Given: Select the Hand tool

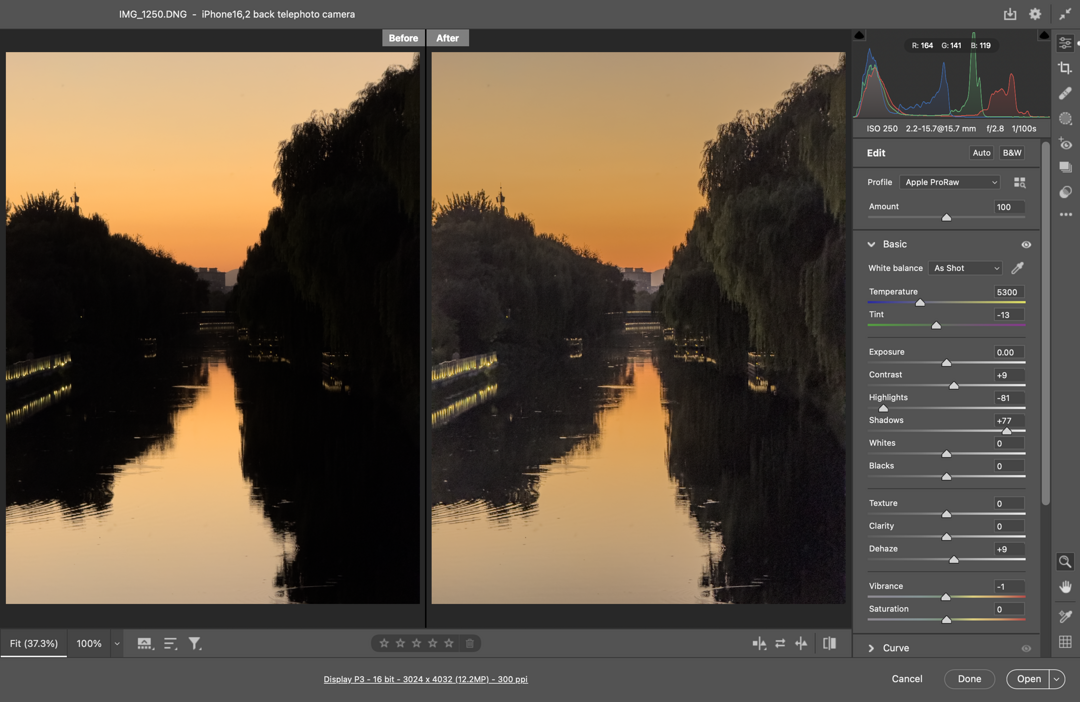Looking at the screenshot, I should coord(1065,587).
